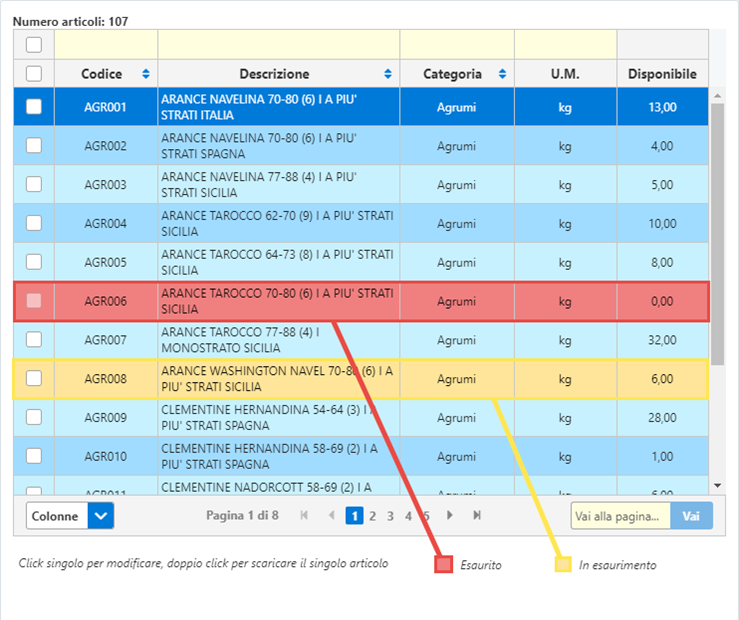
Task: Toggle select-all checkbox in header
Action: click(x=34, y=74)
